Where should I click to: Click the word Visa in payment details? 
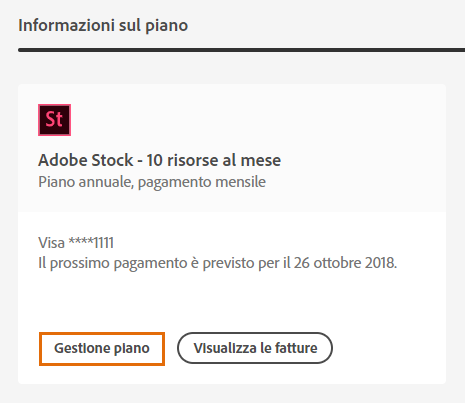51,243
